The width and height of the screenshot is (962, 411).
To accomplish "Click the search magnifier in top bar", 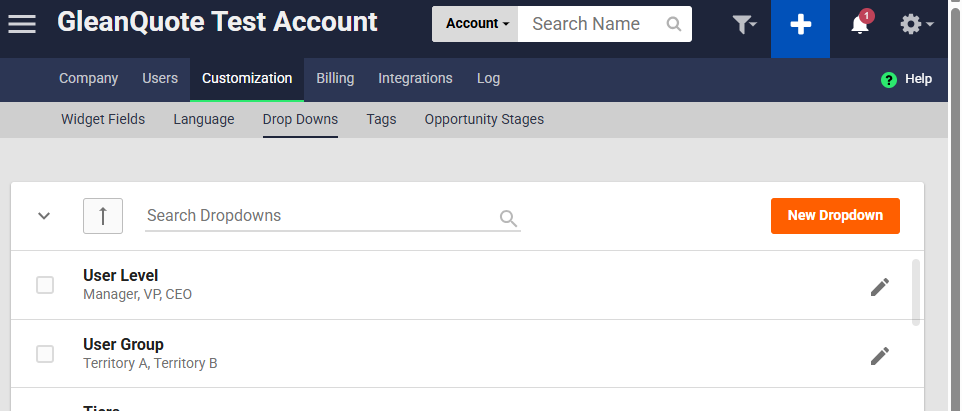I will click(x=674, y=24).
